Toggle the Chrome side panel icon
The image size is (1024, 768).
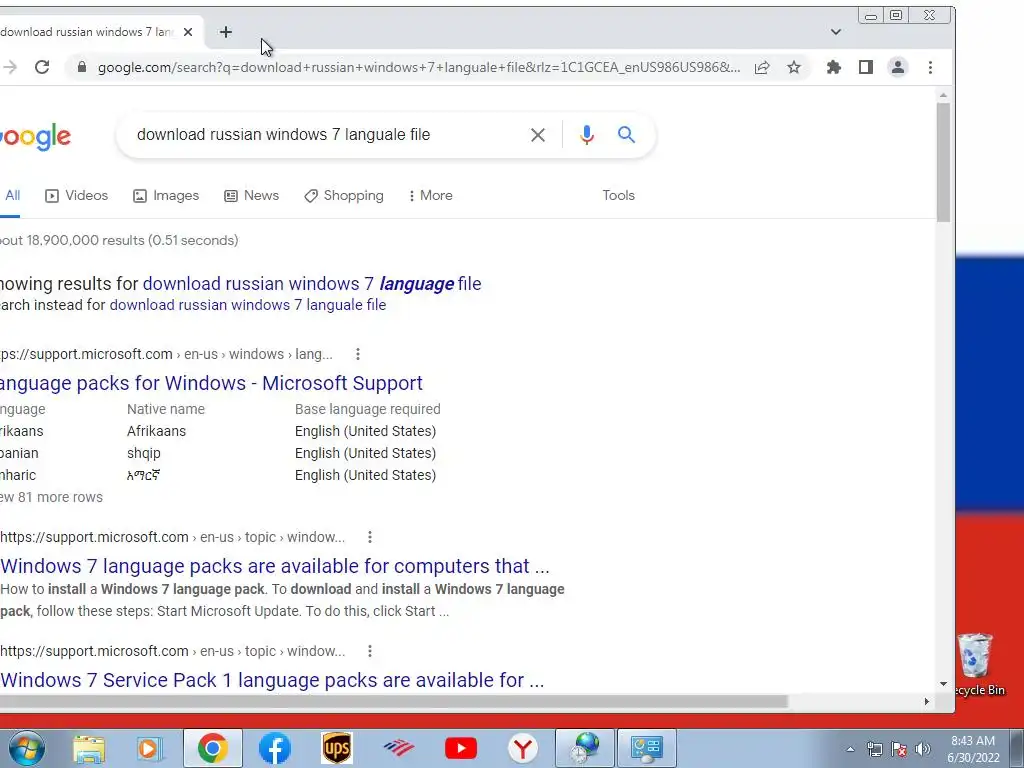865,67
